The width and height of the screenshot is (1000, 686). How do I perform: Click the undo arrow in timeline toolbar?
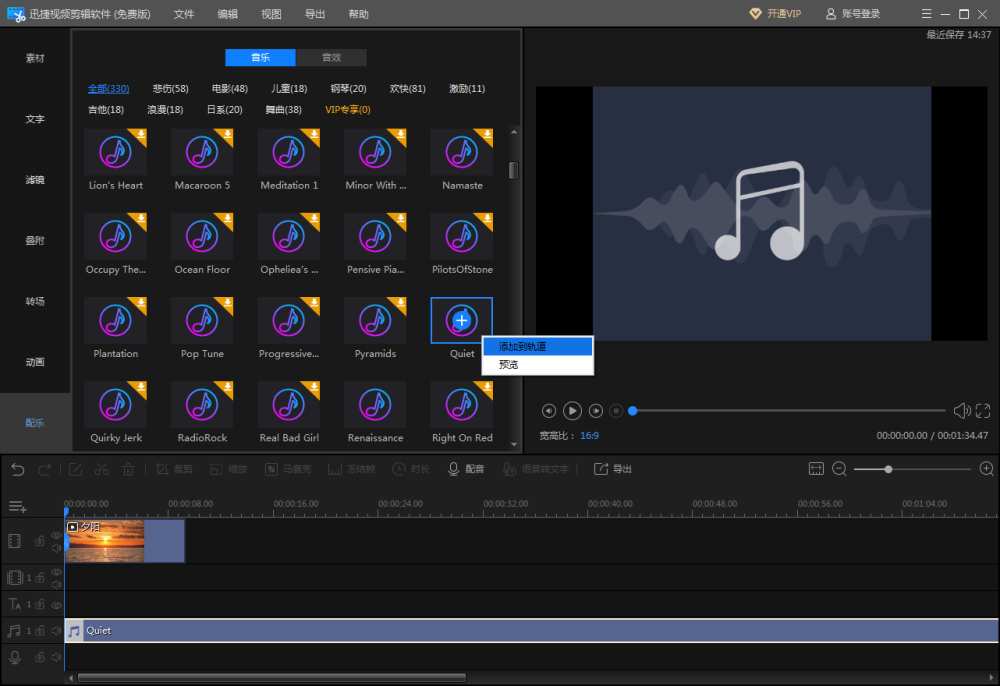(18, 469)
